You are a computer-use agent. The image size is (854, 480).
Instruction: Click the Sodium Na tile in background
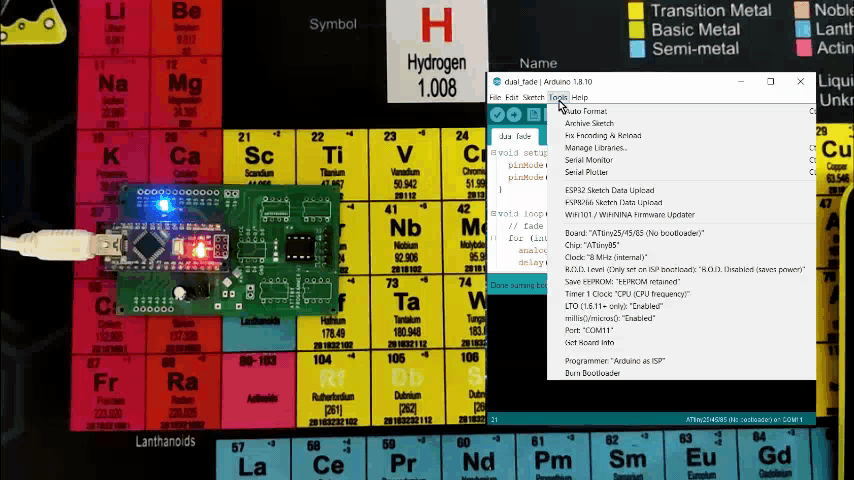pyautogui.click(x=113, y=93)
